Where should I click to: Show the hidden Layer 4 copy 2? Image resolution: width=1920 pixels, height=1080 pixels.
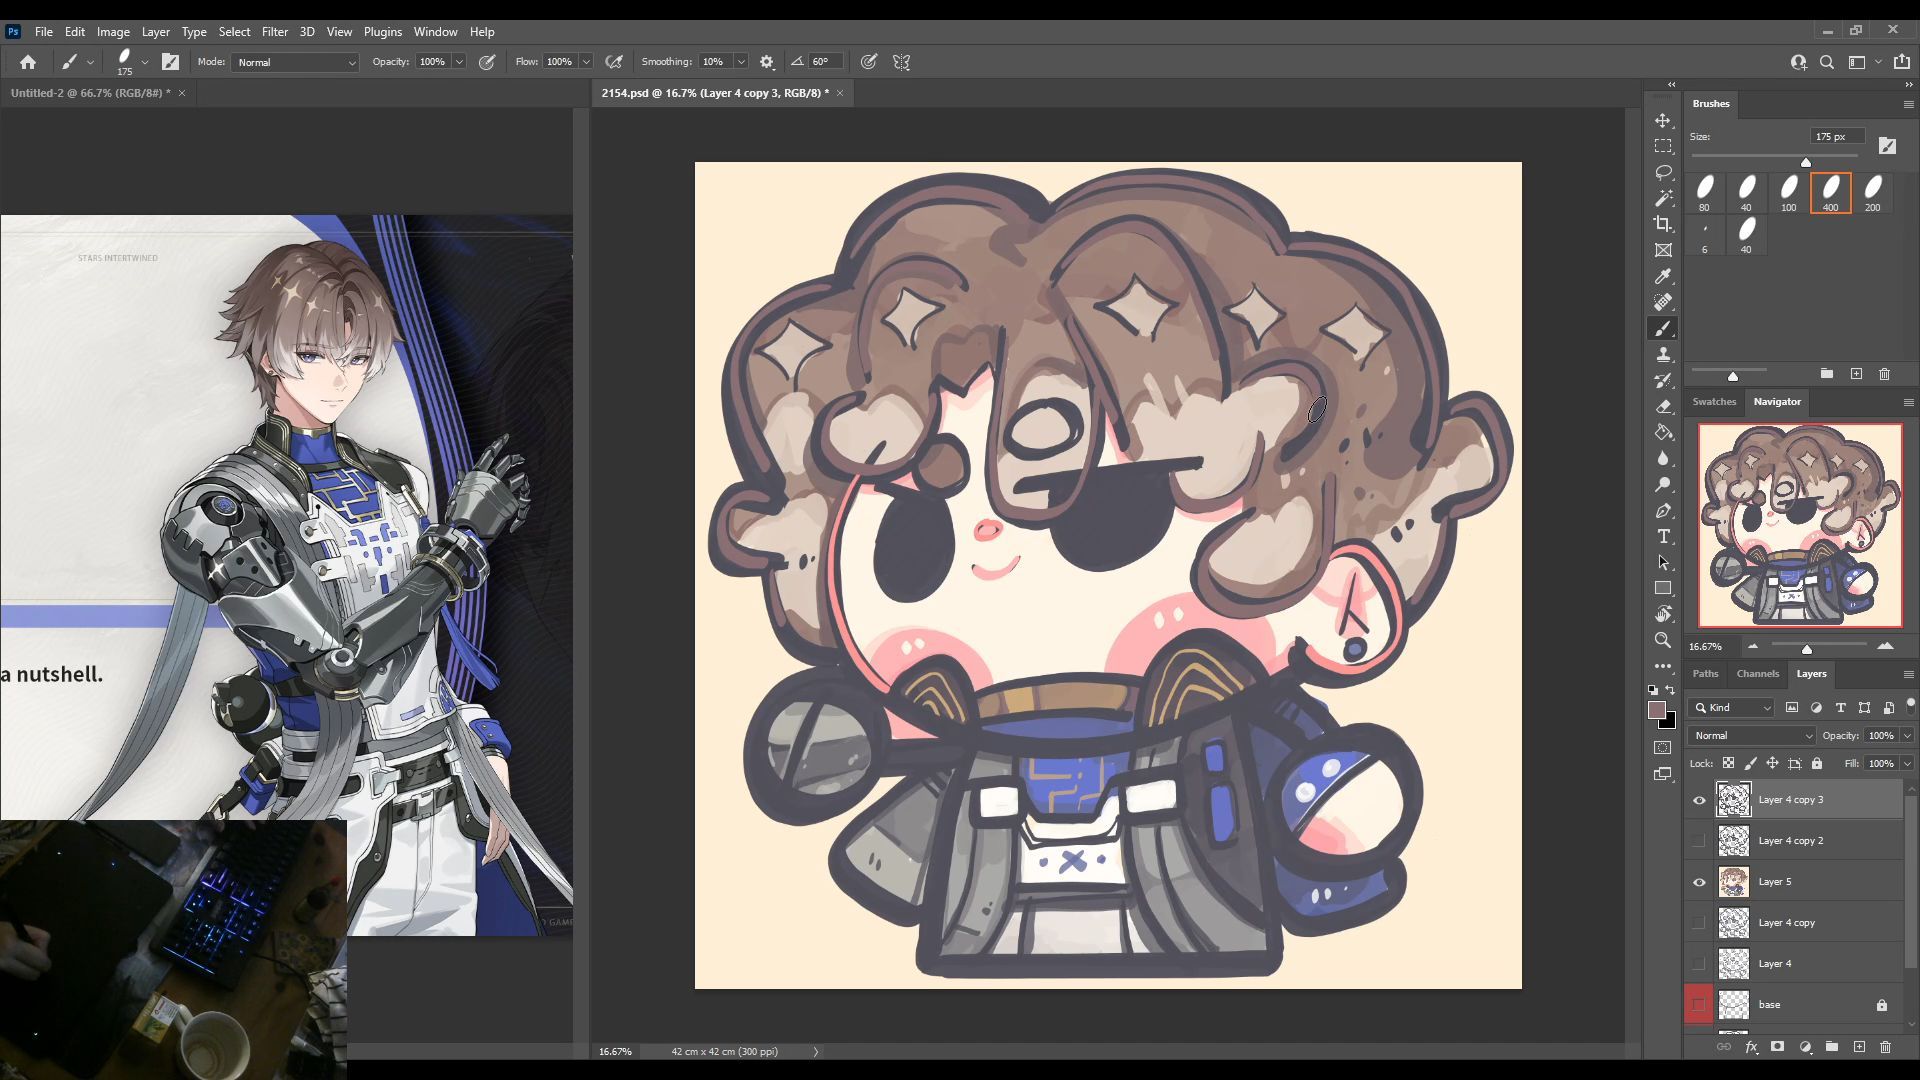pos(1699,841)
